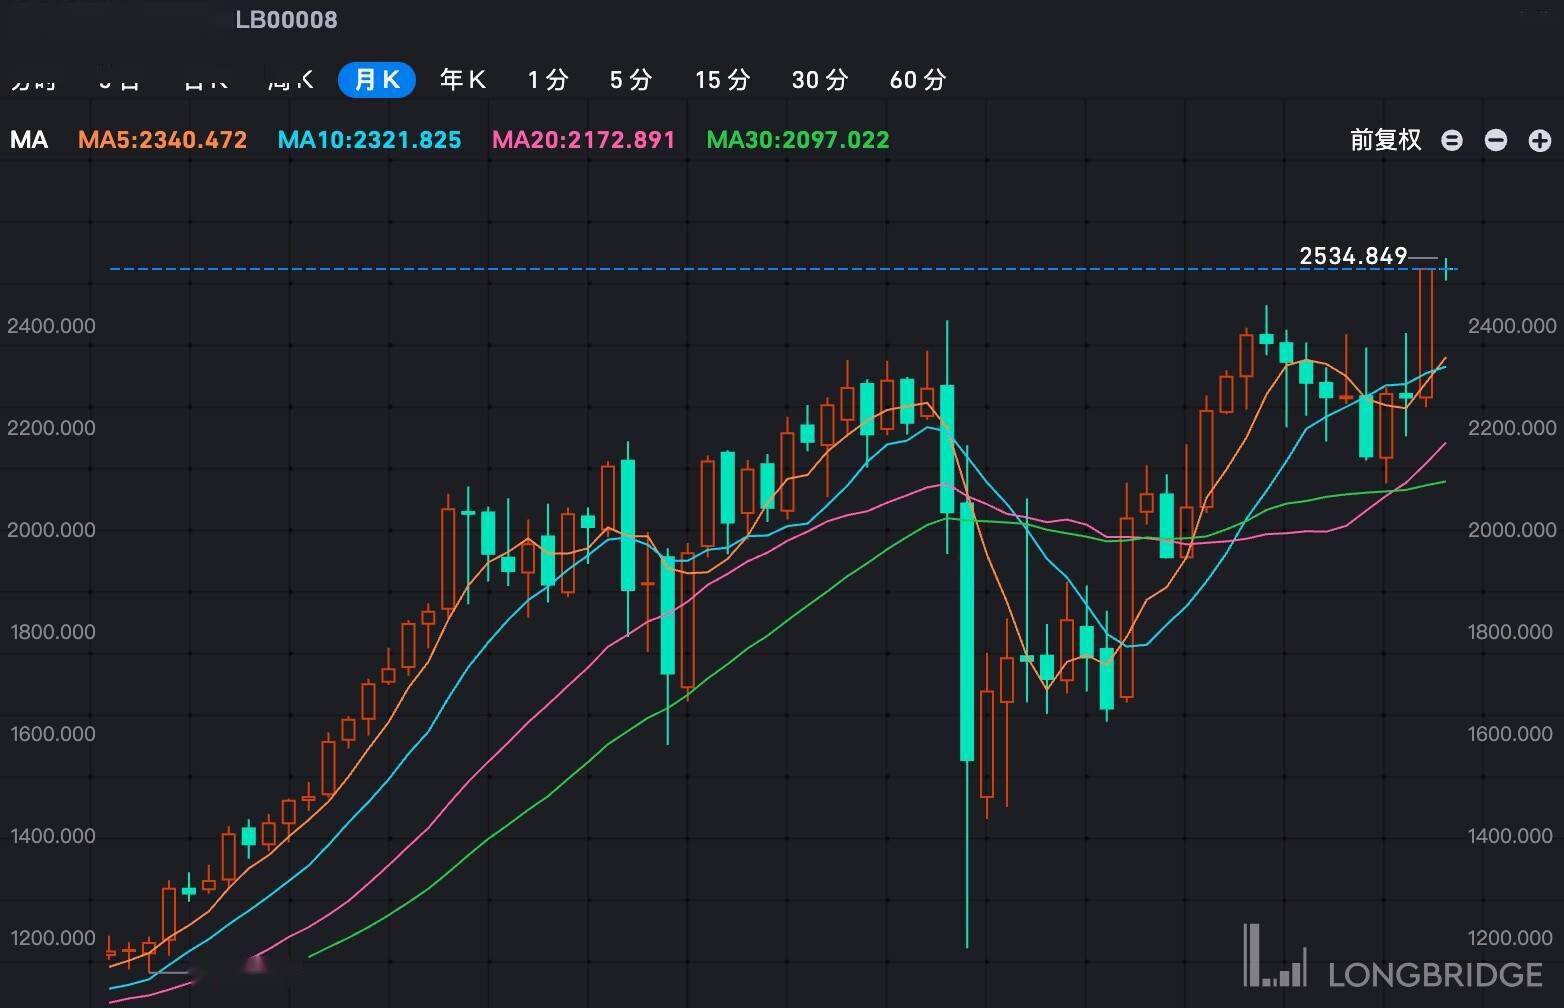The width and height of the screenshot is (1564, 1008).
Task: Click the MA10:2321.825 indicator value
Action: 369,140
